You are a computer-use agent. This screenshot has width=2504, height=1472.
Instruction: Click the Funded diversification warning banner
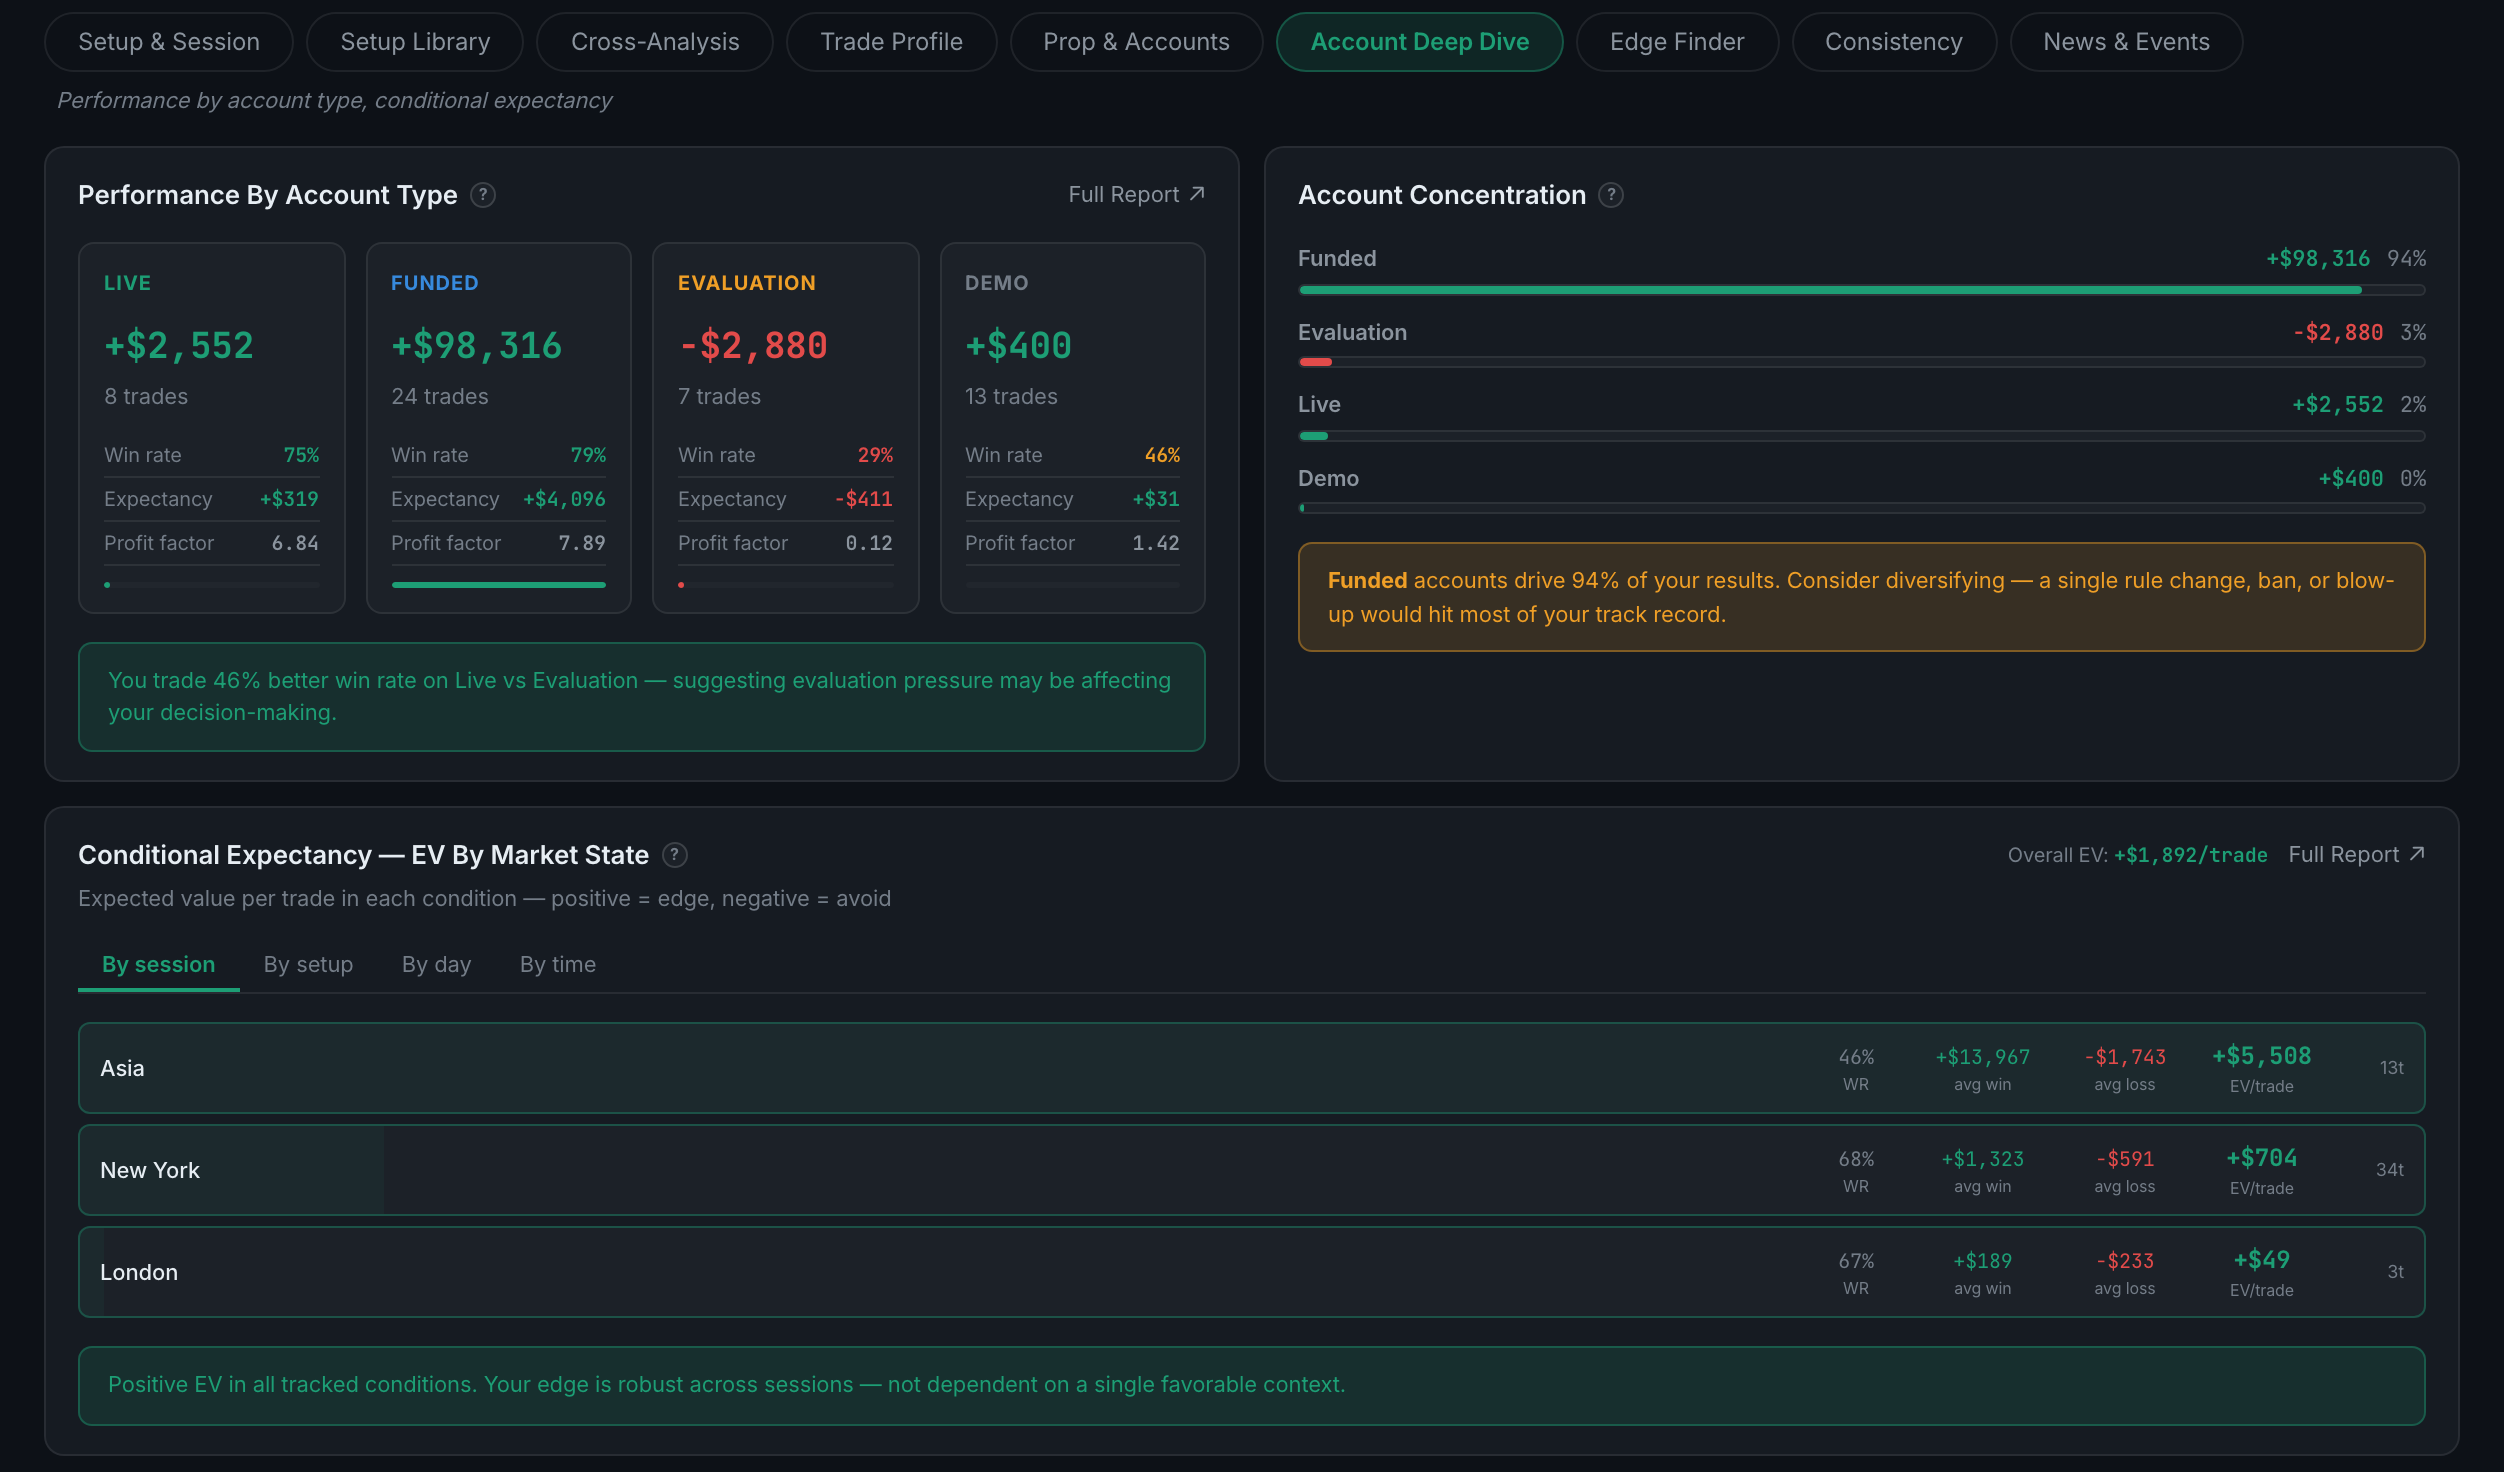tap(1862, 597)
